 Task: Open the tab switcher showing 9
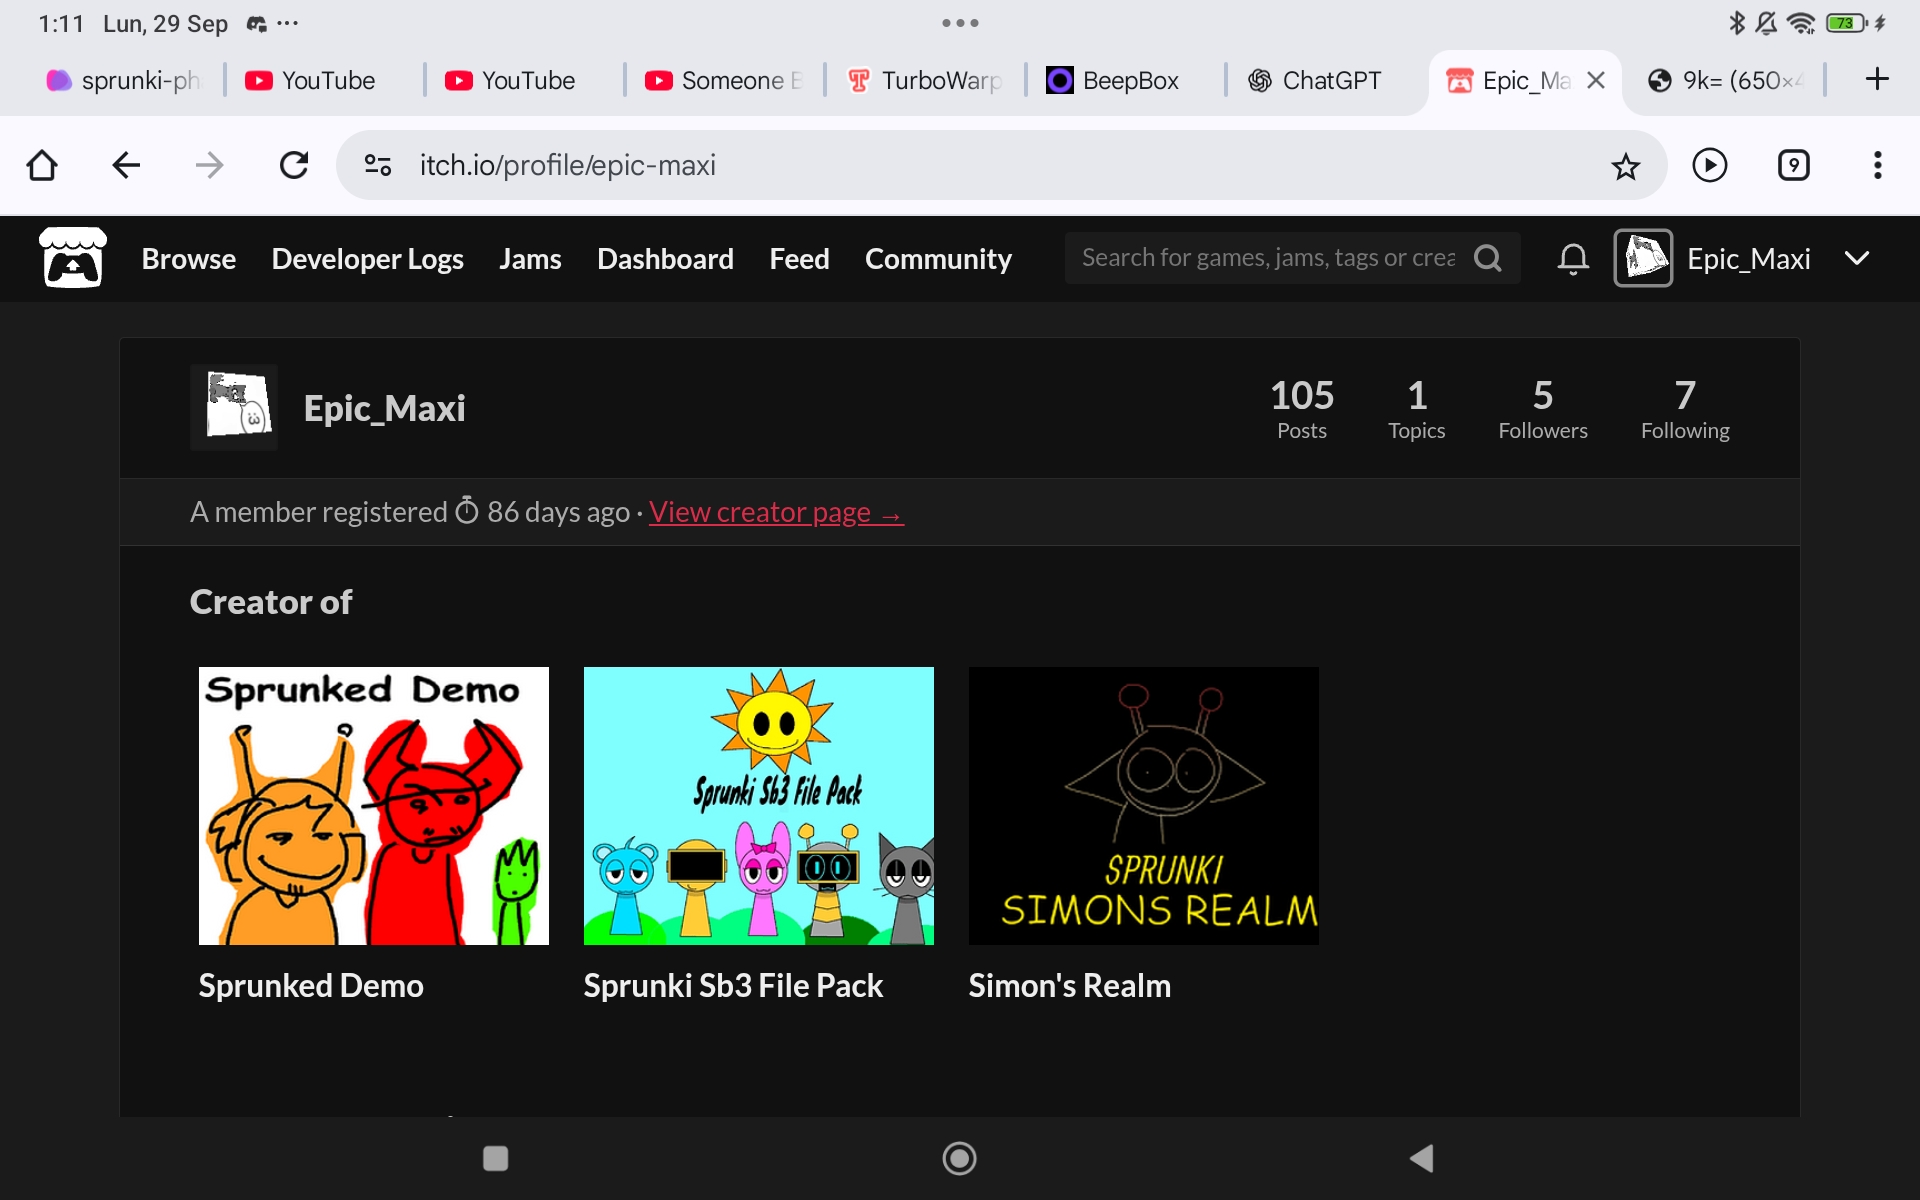(1793, 166)
